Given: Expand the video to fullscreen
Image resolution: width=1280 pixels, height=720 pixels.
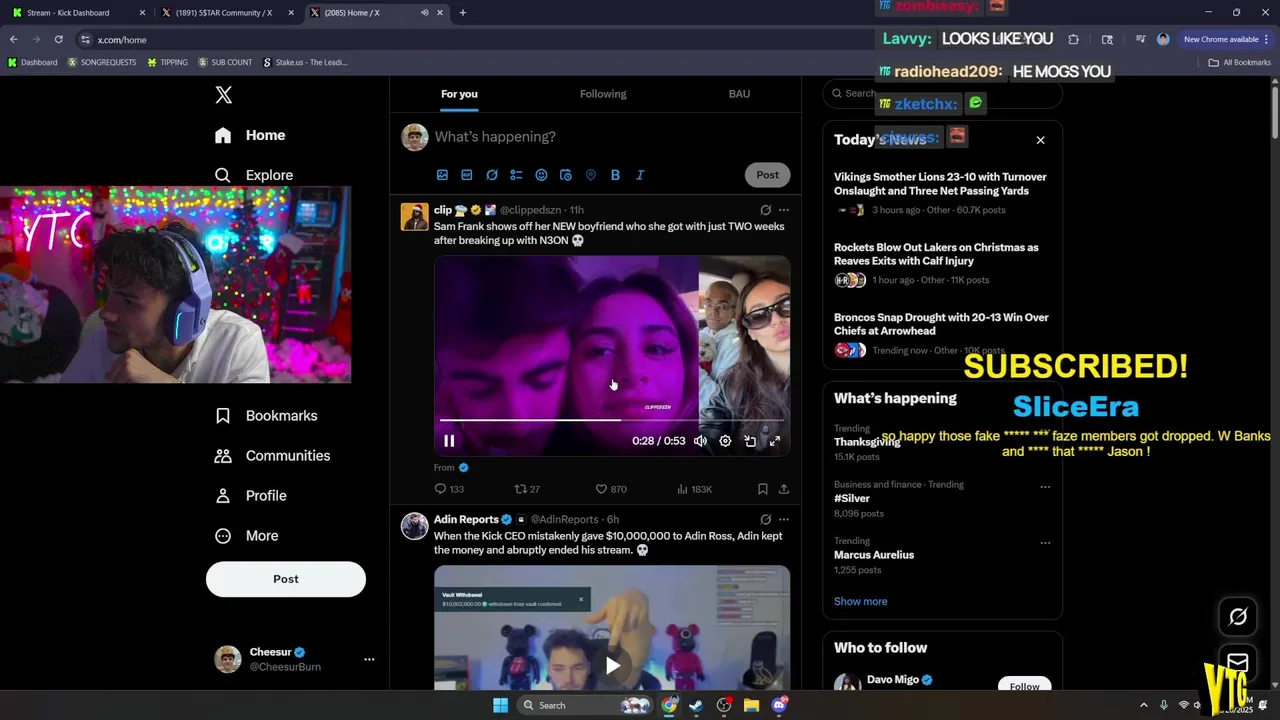Looking at the screenshot, I should [x=775, y=441].
